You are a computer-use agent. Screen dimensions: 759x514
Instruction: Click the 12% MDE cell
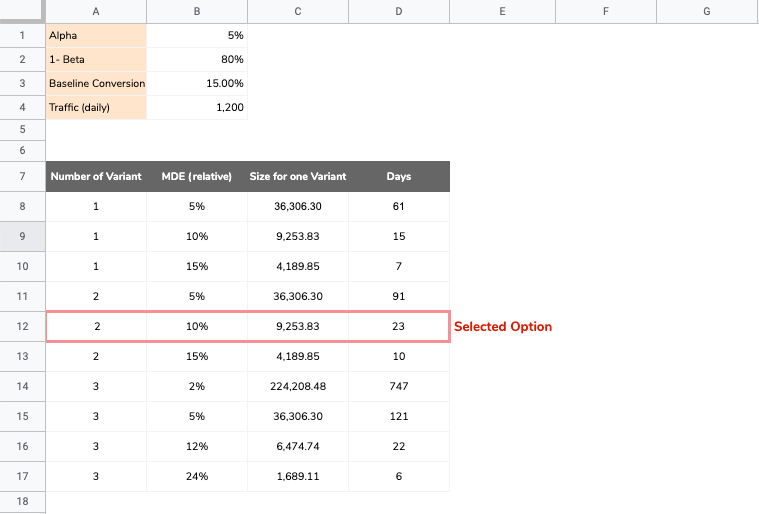[197, 447]
